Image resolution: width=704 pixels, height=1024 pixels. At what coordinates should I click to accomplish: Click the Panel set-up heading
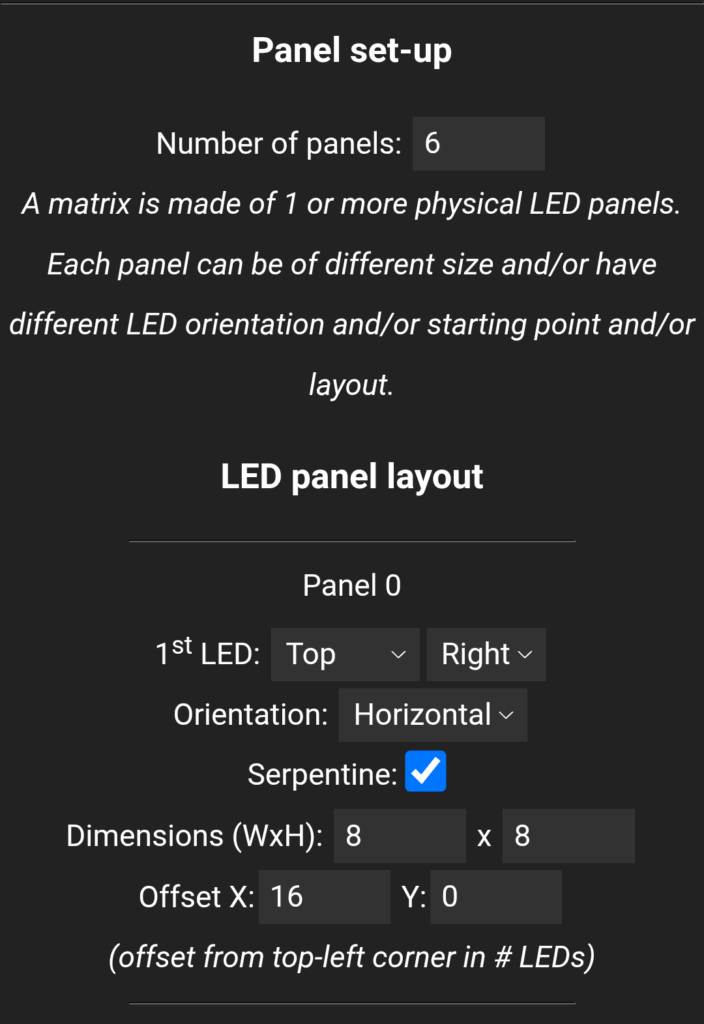click(352, 50)
